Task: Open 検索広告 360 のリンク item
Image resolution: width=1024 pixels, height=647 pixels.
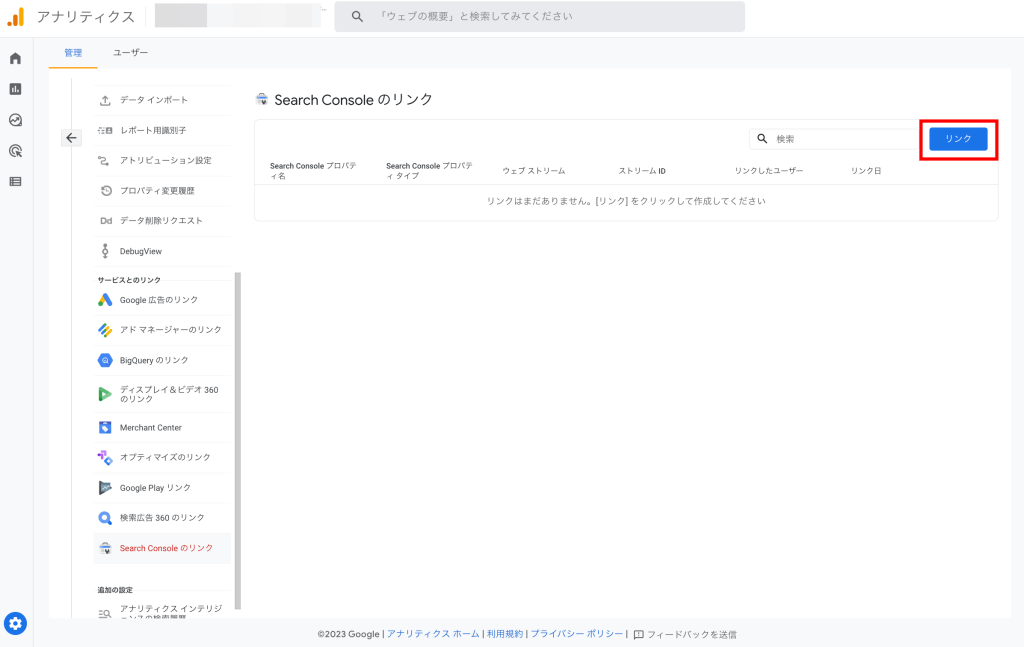Action: coord(162,518)
